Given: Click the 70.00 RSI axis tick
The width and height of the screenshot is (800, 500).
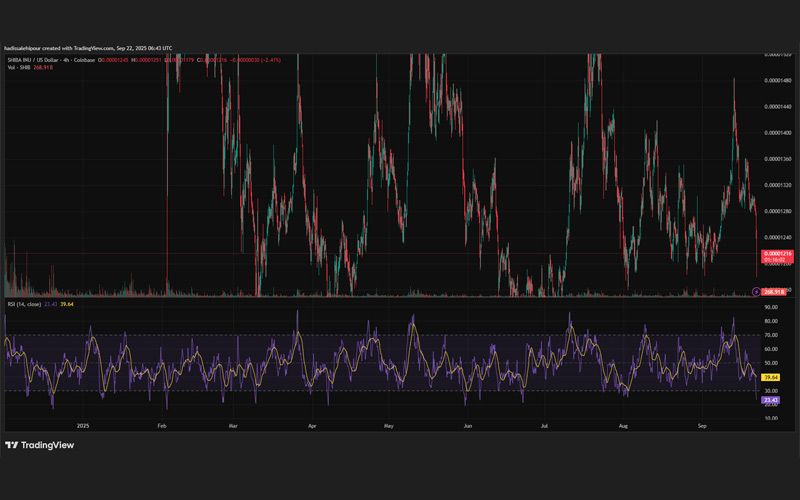Looking at the screenshot, I should point(771,335).
